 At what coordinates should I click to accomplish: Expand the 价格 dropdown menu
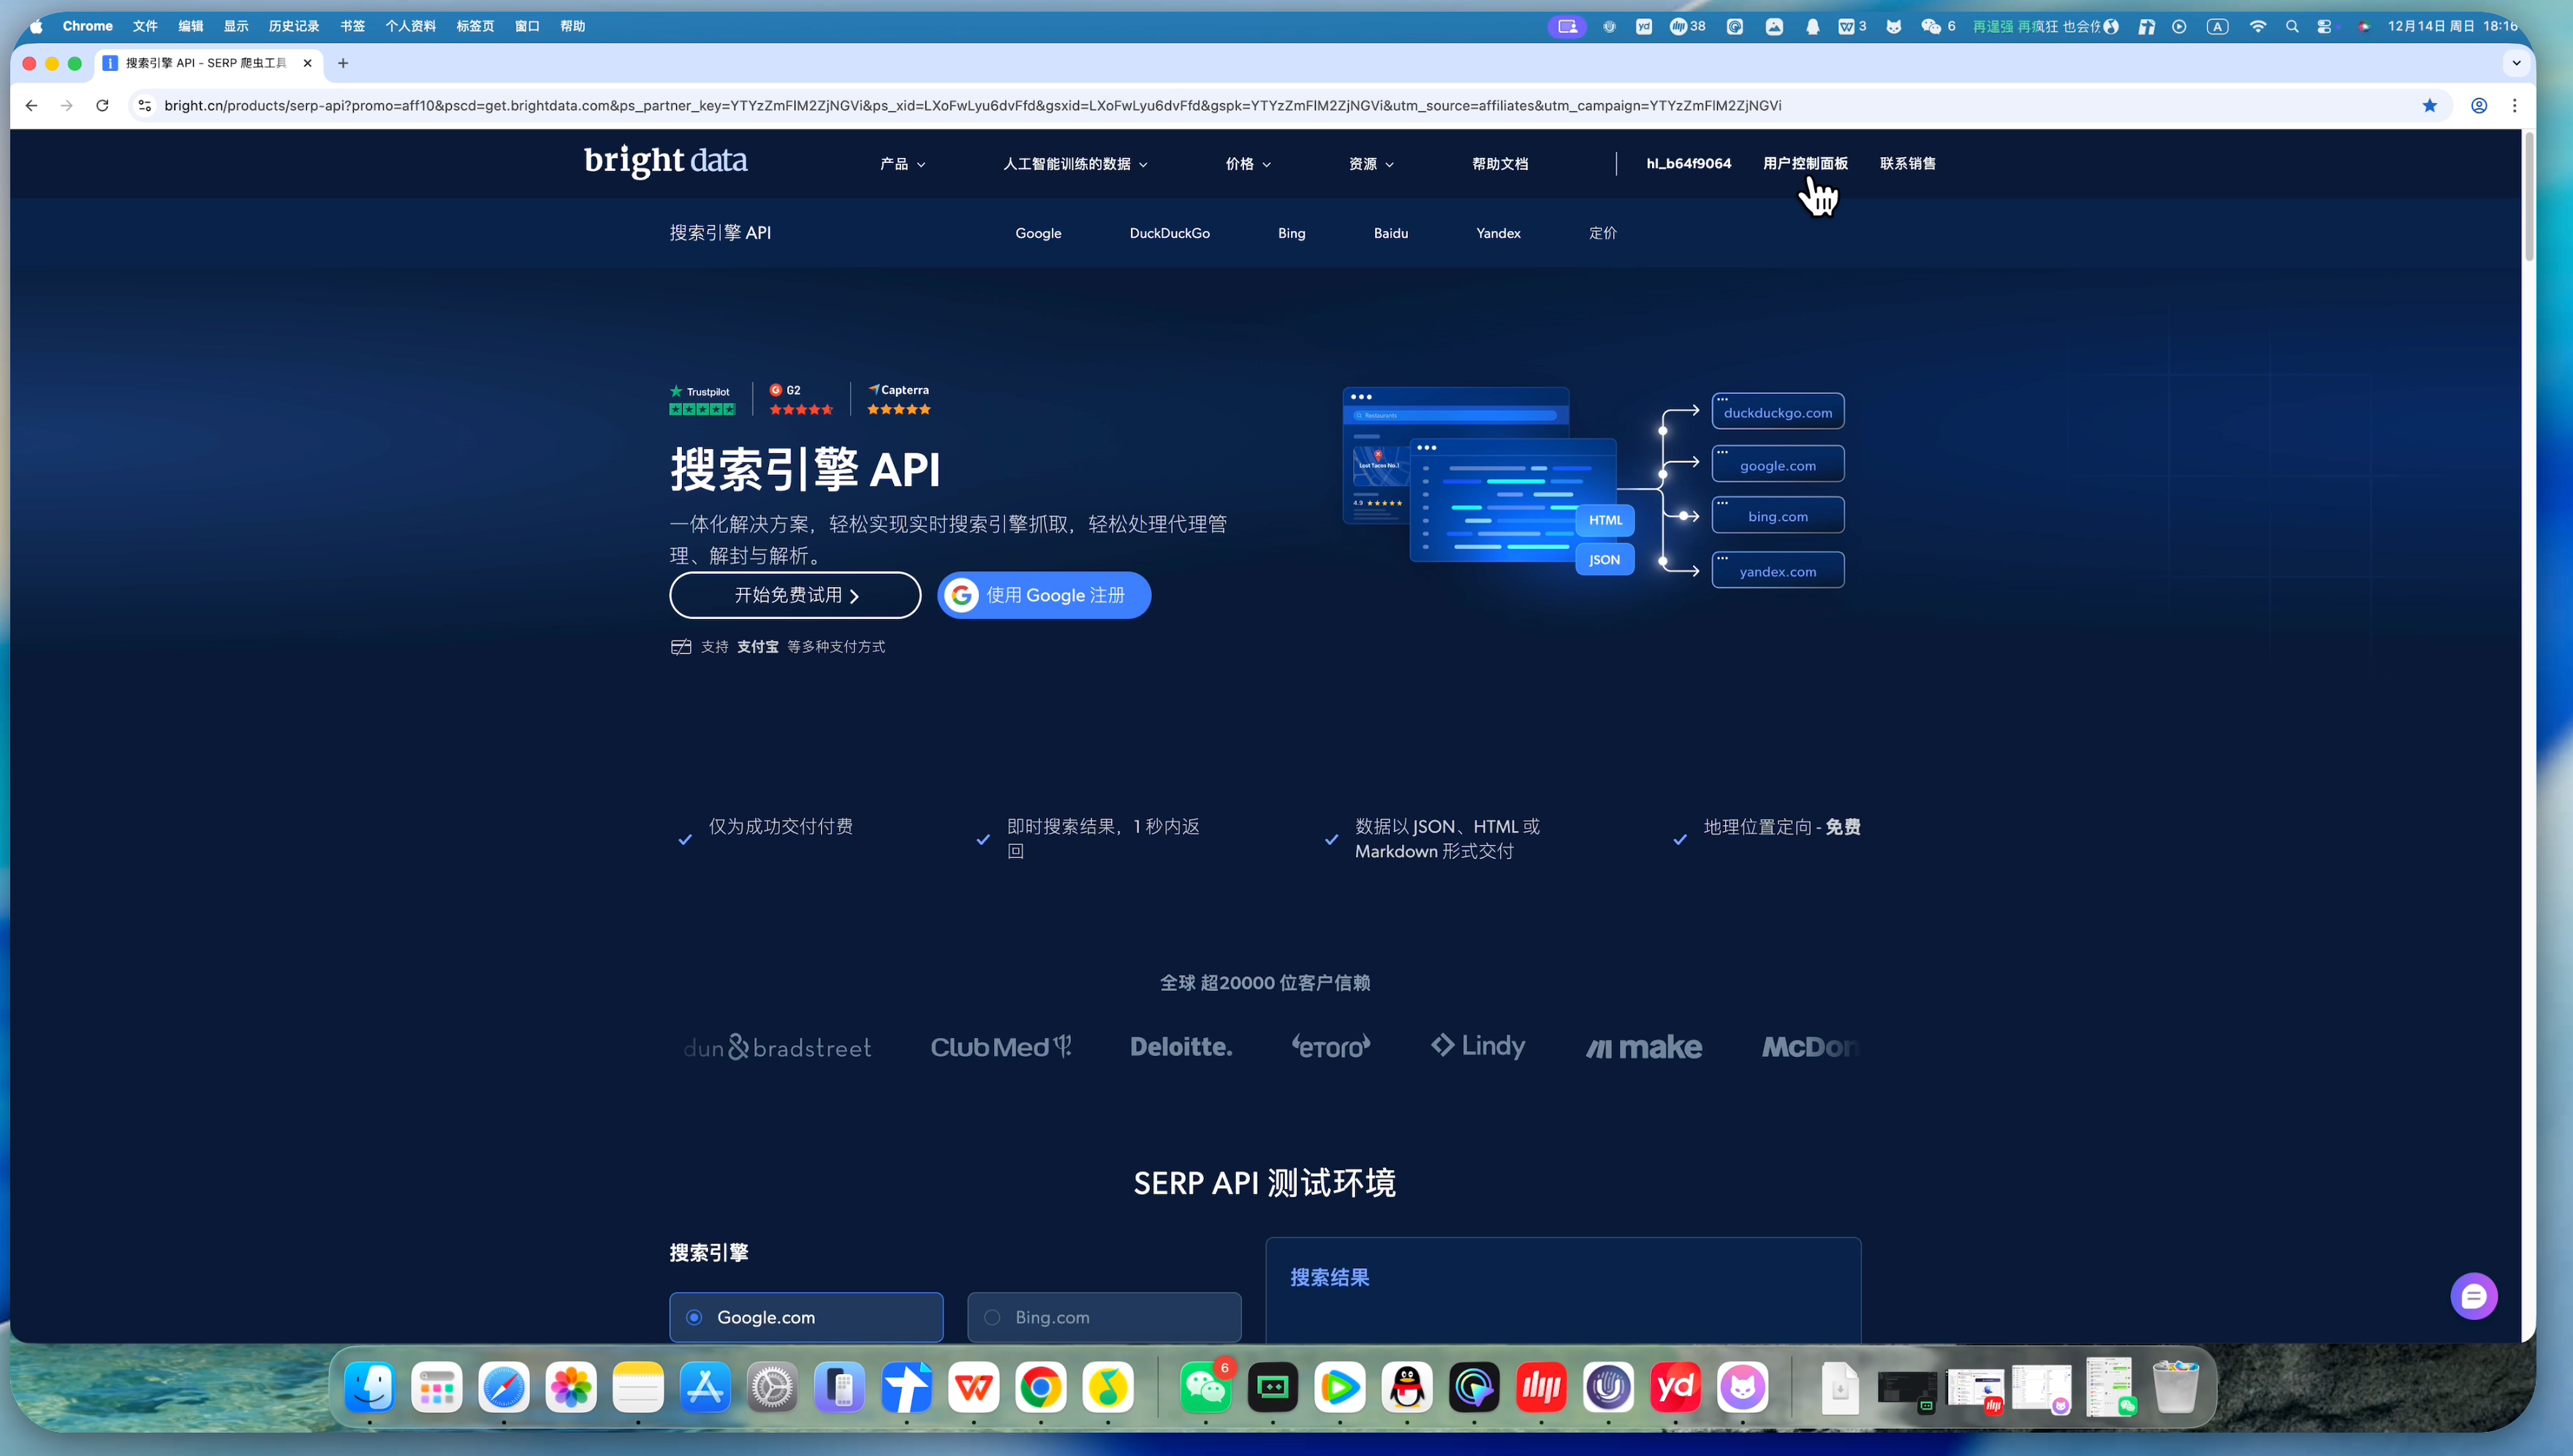(x=1247, y=164)
